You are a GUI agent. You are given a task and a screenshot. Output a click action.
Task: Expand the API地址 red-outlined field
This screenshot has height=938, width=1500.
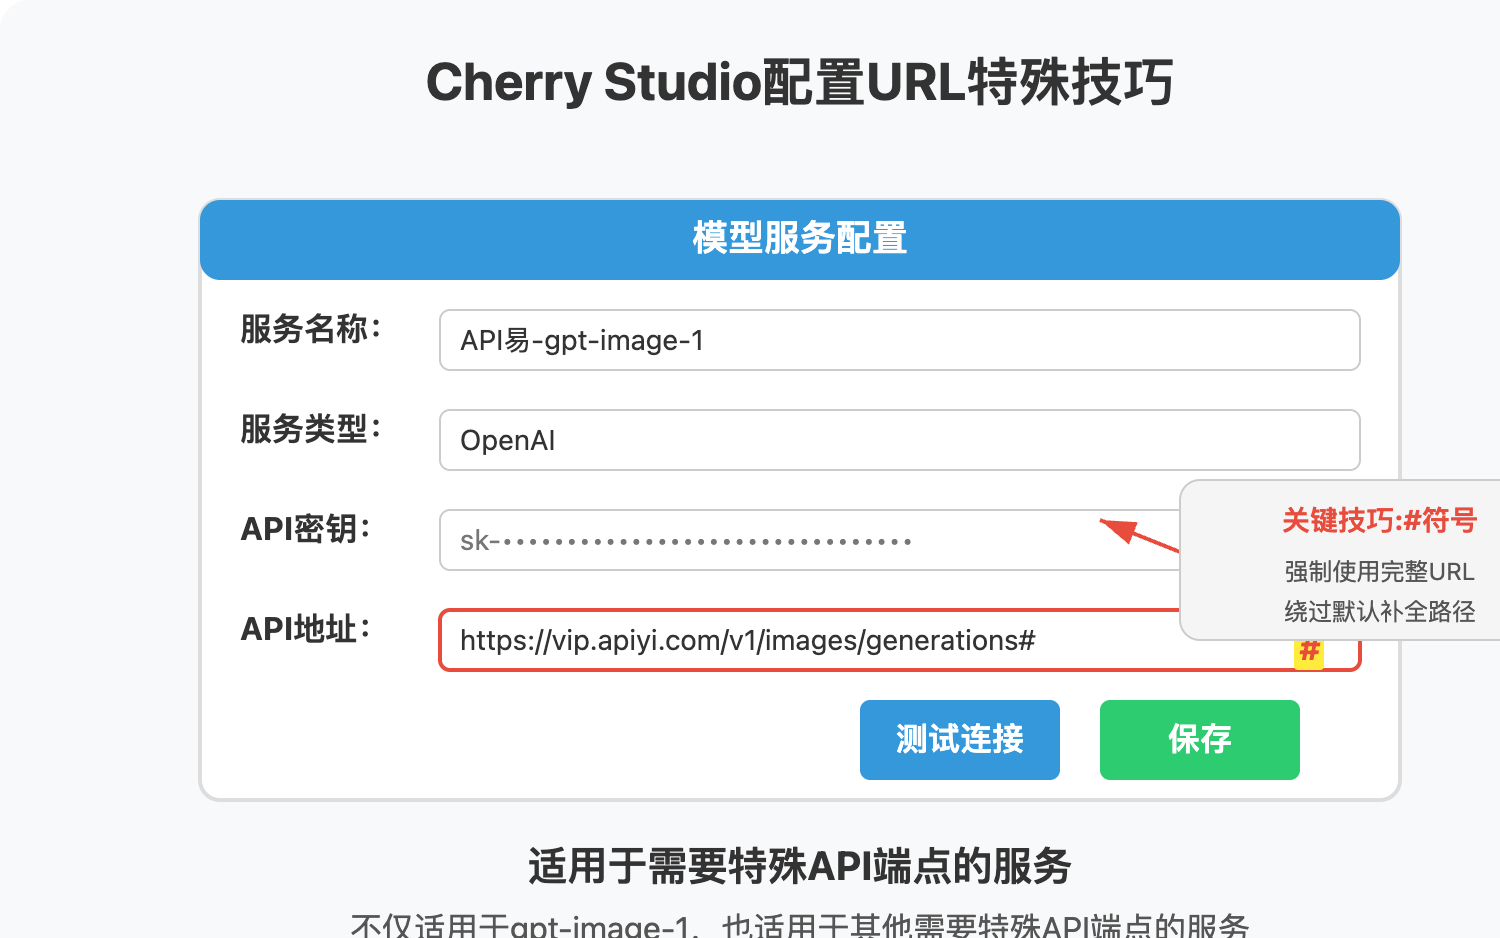pyautogui.click(x=898, y=640)
